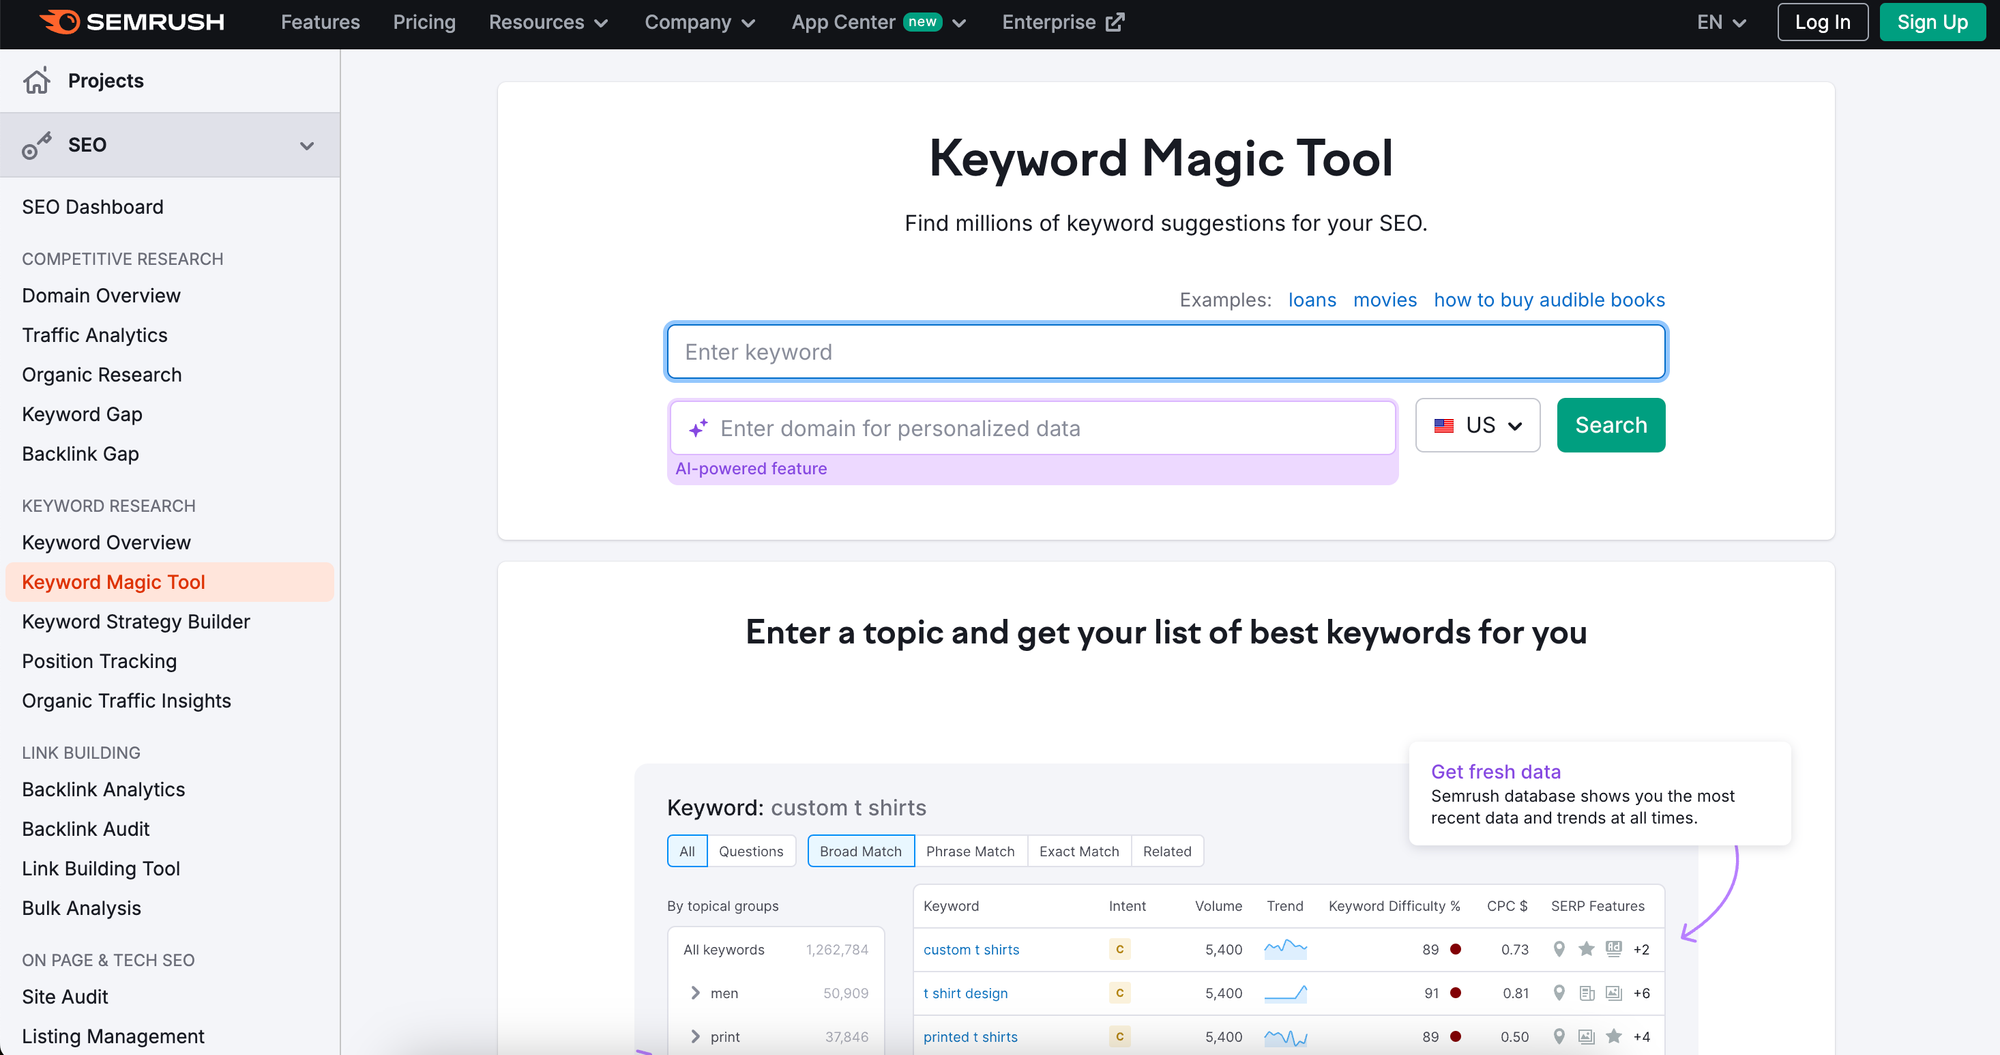Open Organic Research

click(102, 375)
